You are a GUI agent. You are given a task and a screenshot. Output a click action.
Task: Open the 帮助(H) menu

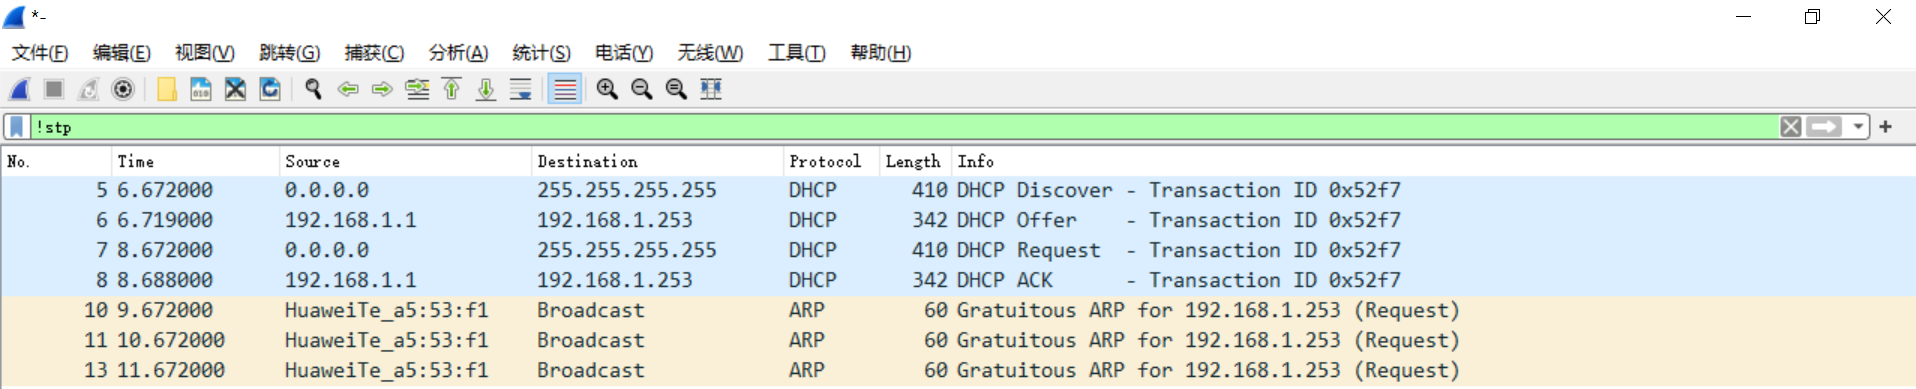(x=880, y=53)
